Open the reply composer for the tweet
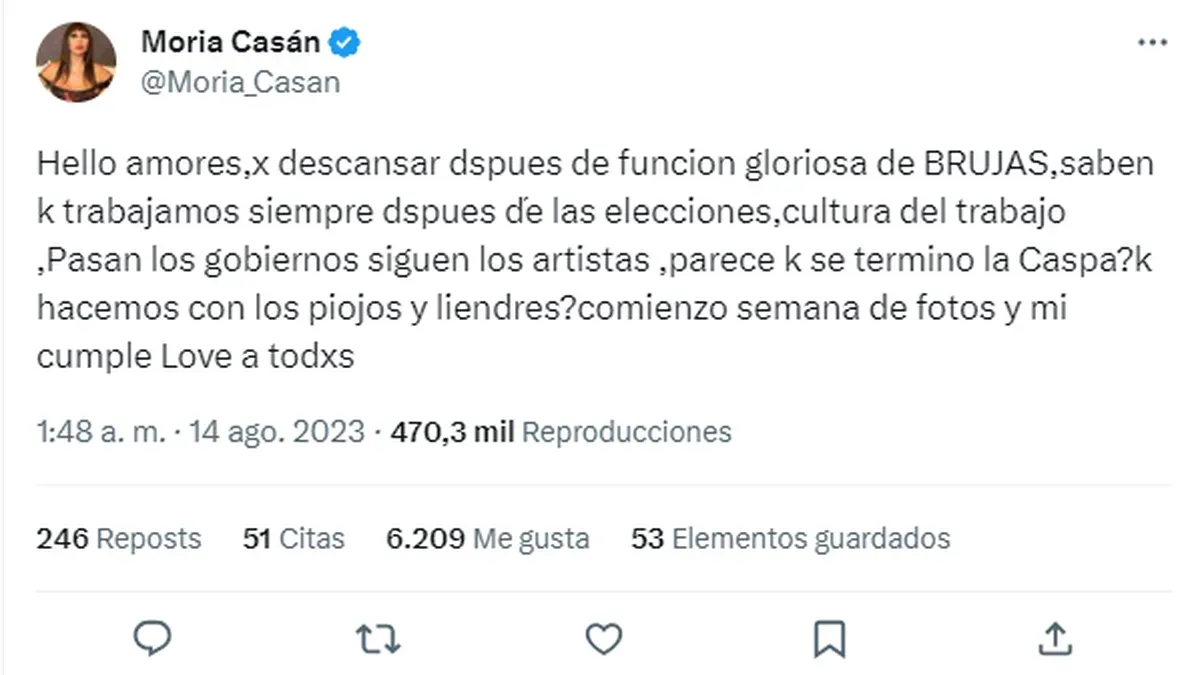This screenshot has width=1200, height=675. 153,637
